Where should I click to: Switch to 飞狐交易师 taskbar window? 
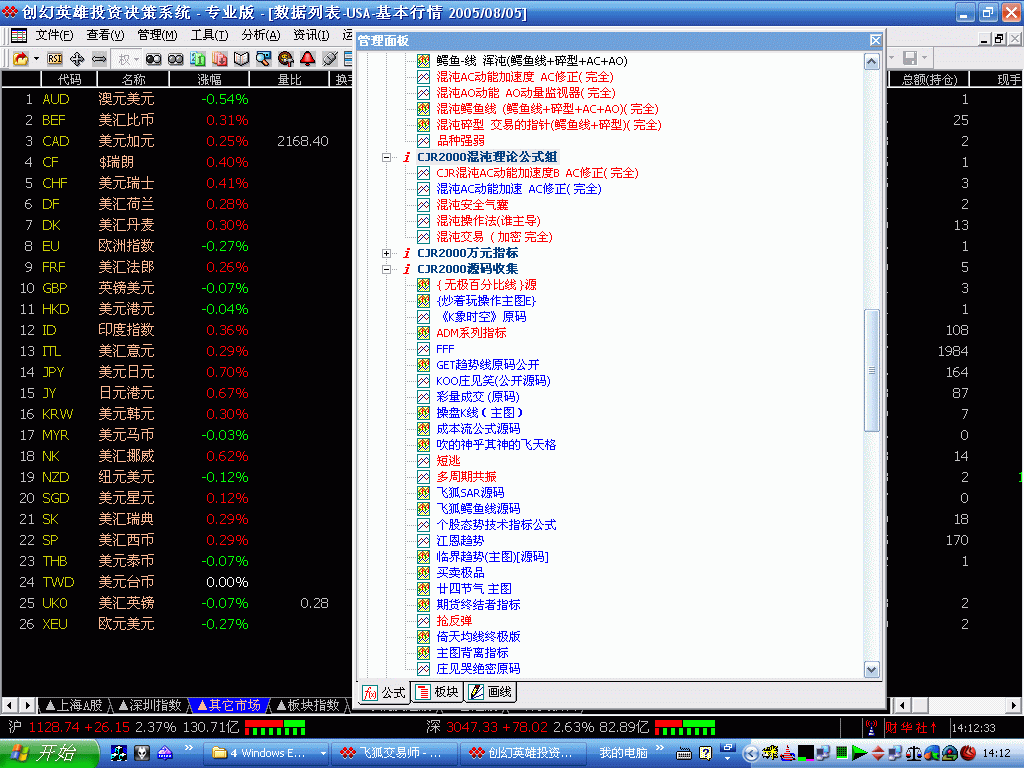393,754
